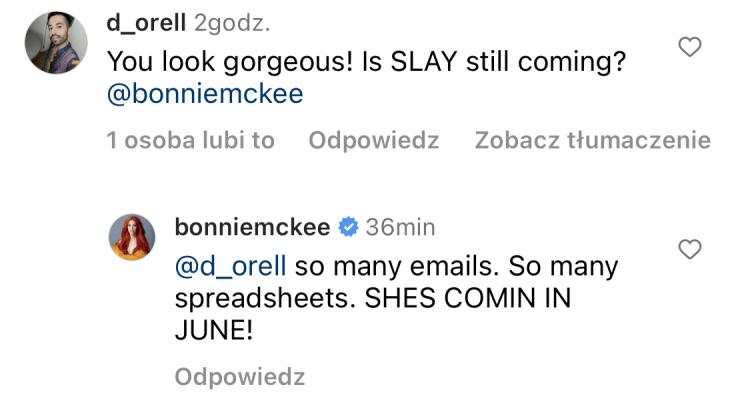Open bonniemckee's red-haired profile avatar
This screenshot has height=409, width=750.
[x=132, y=237]
